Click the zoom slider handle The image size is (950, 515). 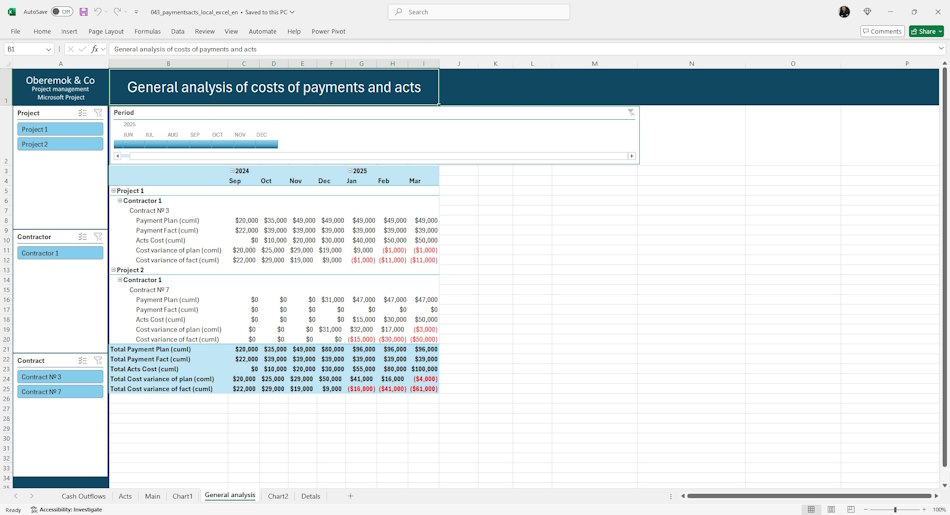pos(895,510)
